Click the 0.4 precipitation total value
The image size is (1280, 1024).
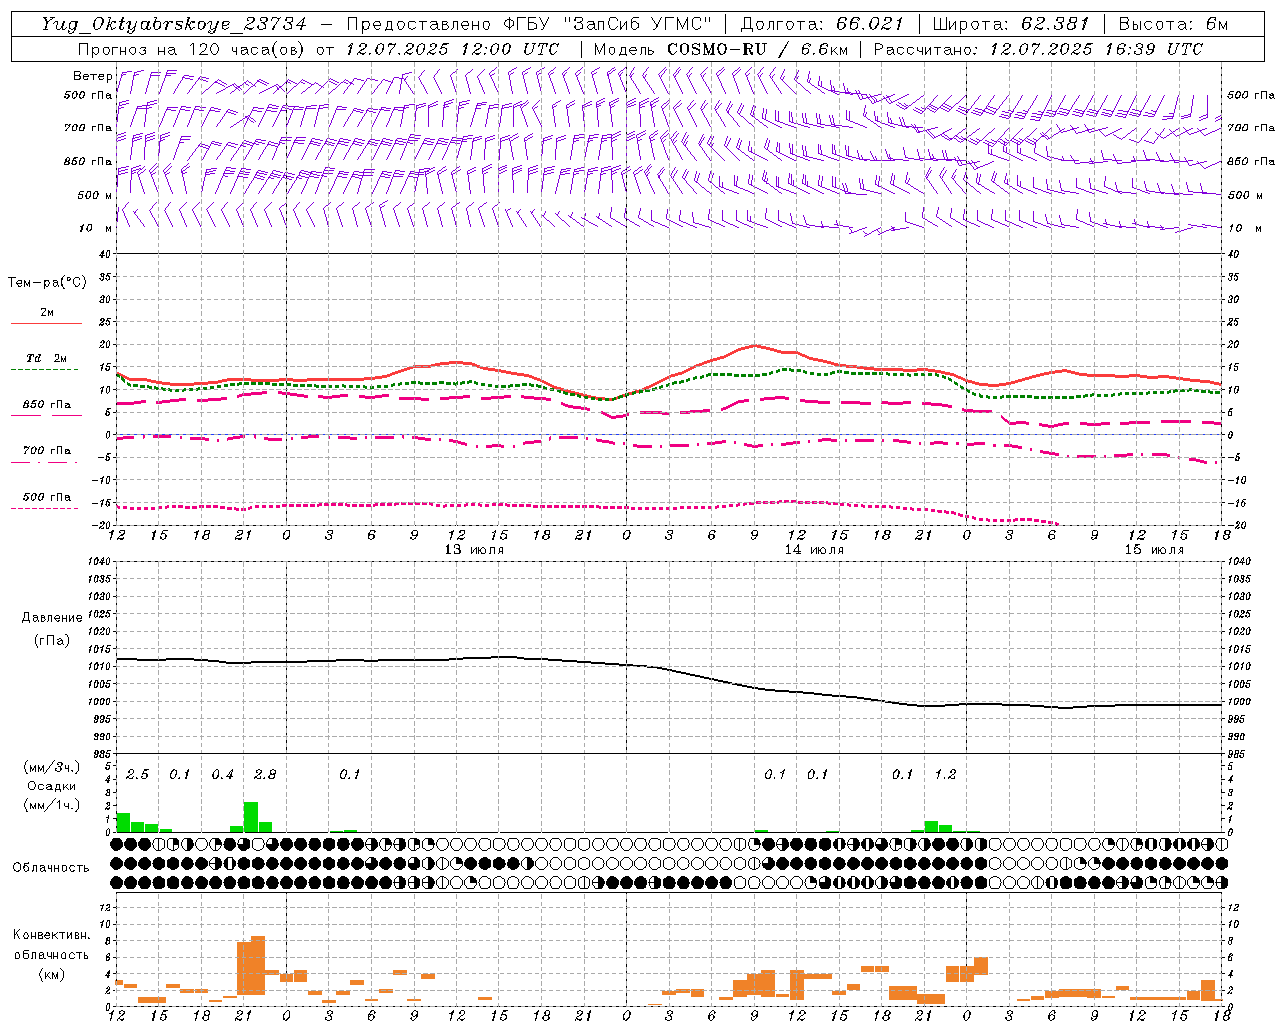click(x=222, y=774)
